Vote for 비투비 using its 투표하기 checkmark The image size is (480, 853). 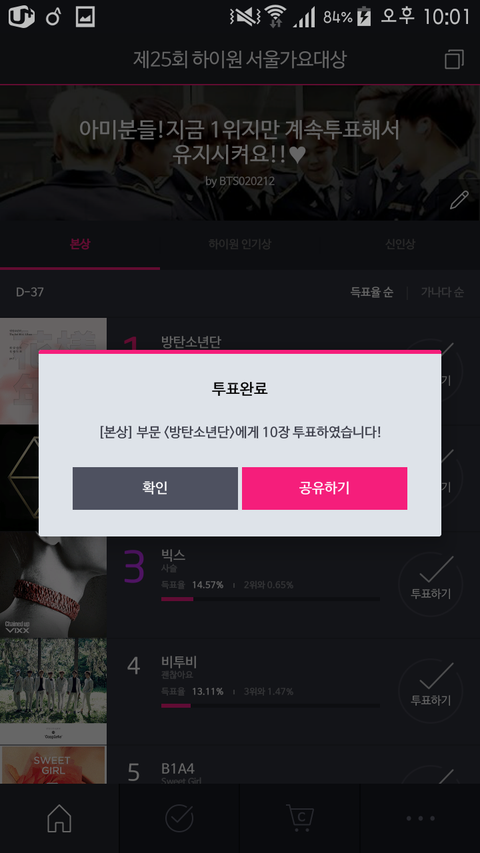pyautogui.click(x=431, y=691)
